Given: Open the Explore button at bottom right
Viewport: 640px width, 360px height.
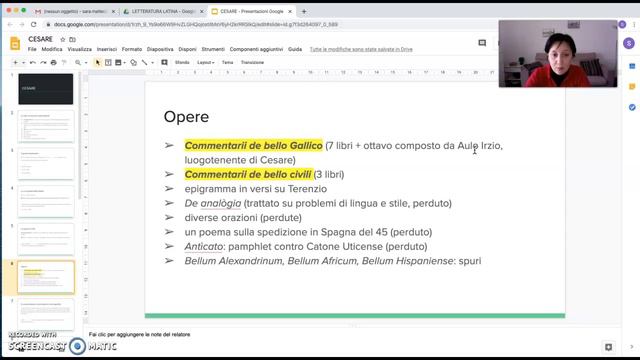Looking at the screenshot, I should tap(608, 347).
